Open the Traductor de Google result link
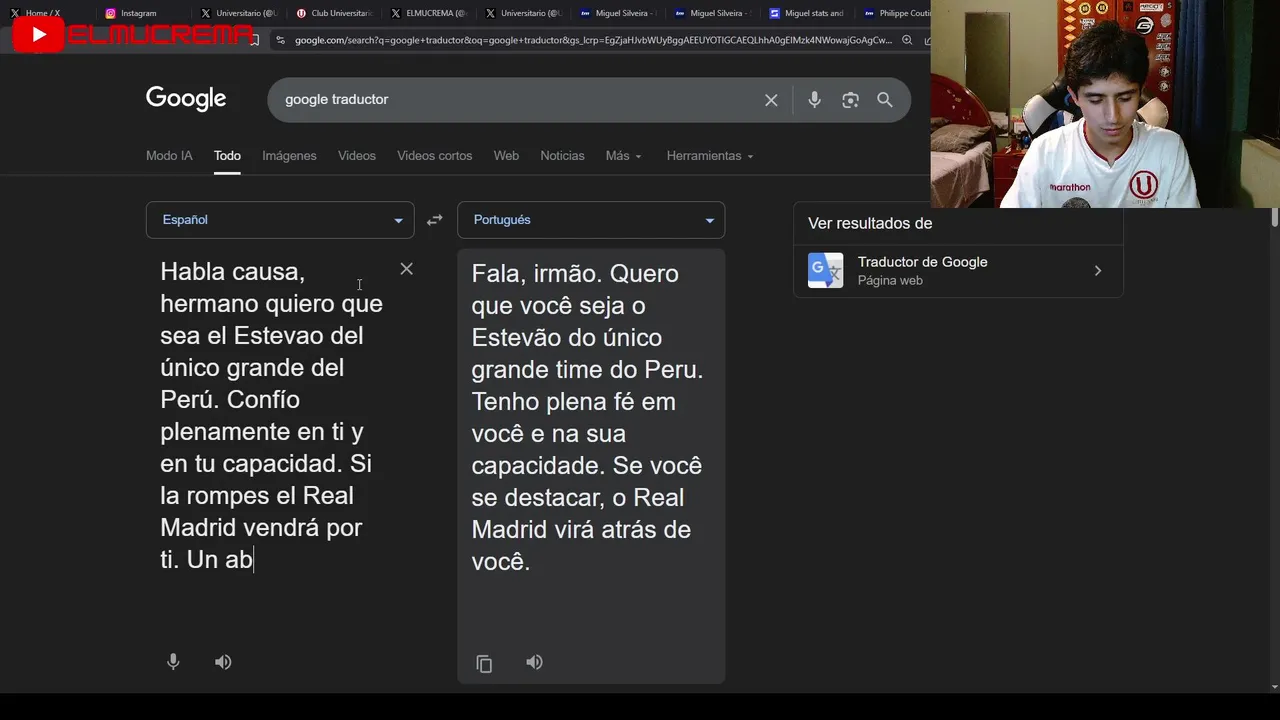 [958, 270]
